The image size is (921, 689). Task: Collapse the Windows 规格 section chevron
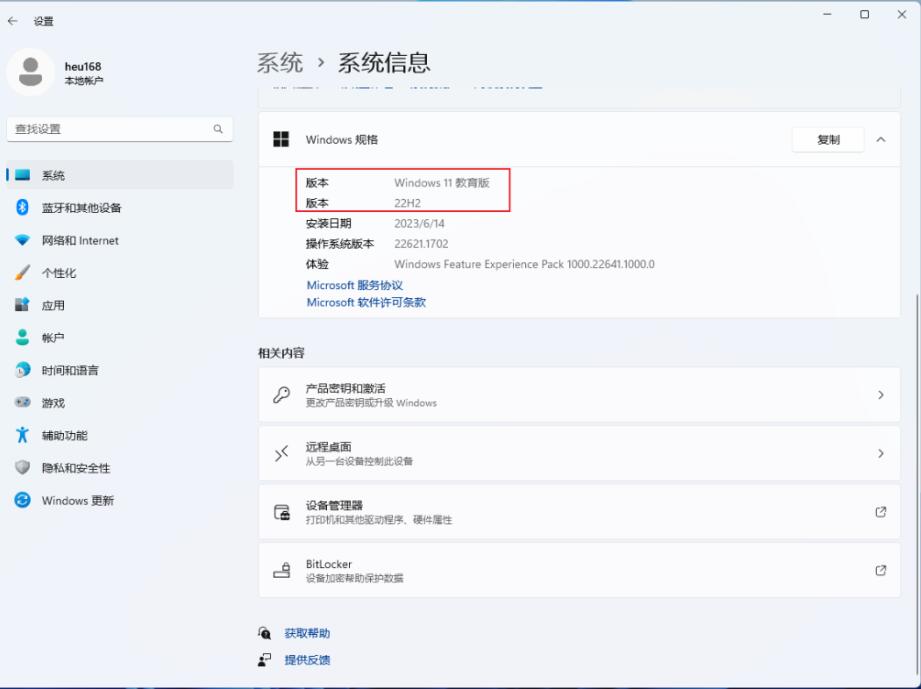coord(880,140)
